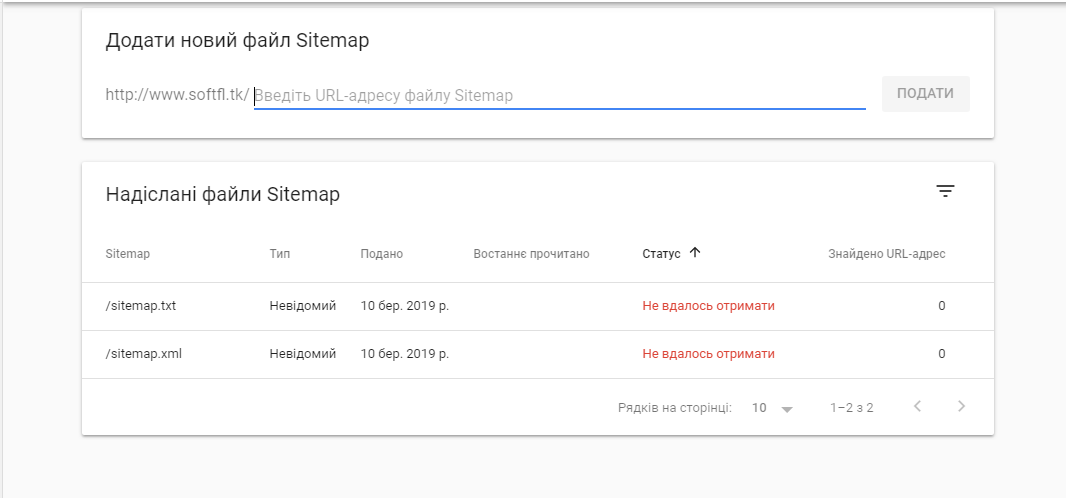Go to next page of sitemaps

[961, 406]
